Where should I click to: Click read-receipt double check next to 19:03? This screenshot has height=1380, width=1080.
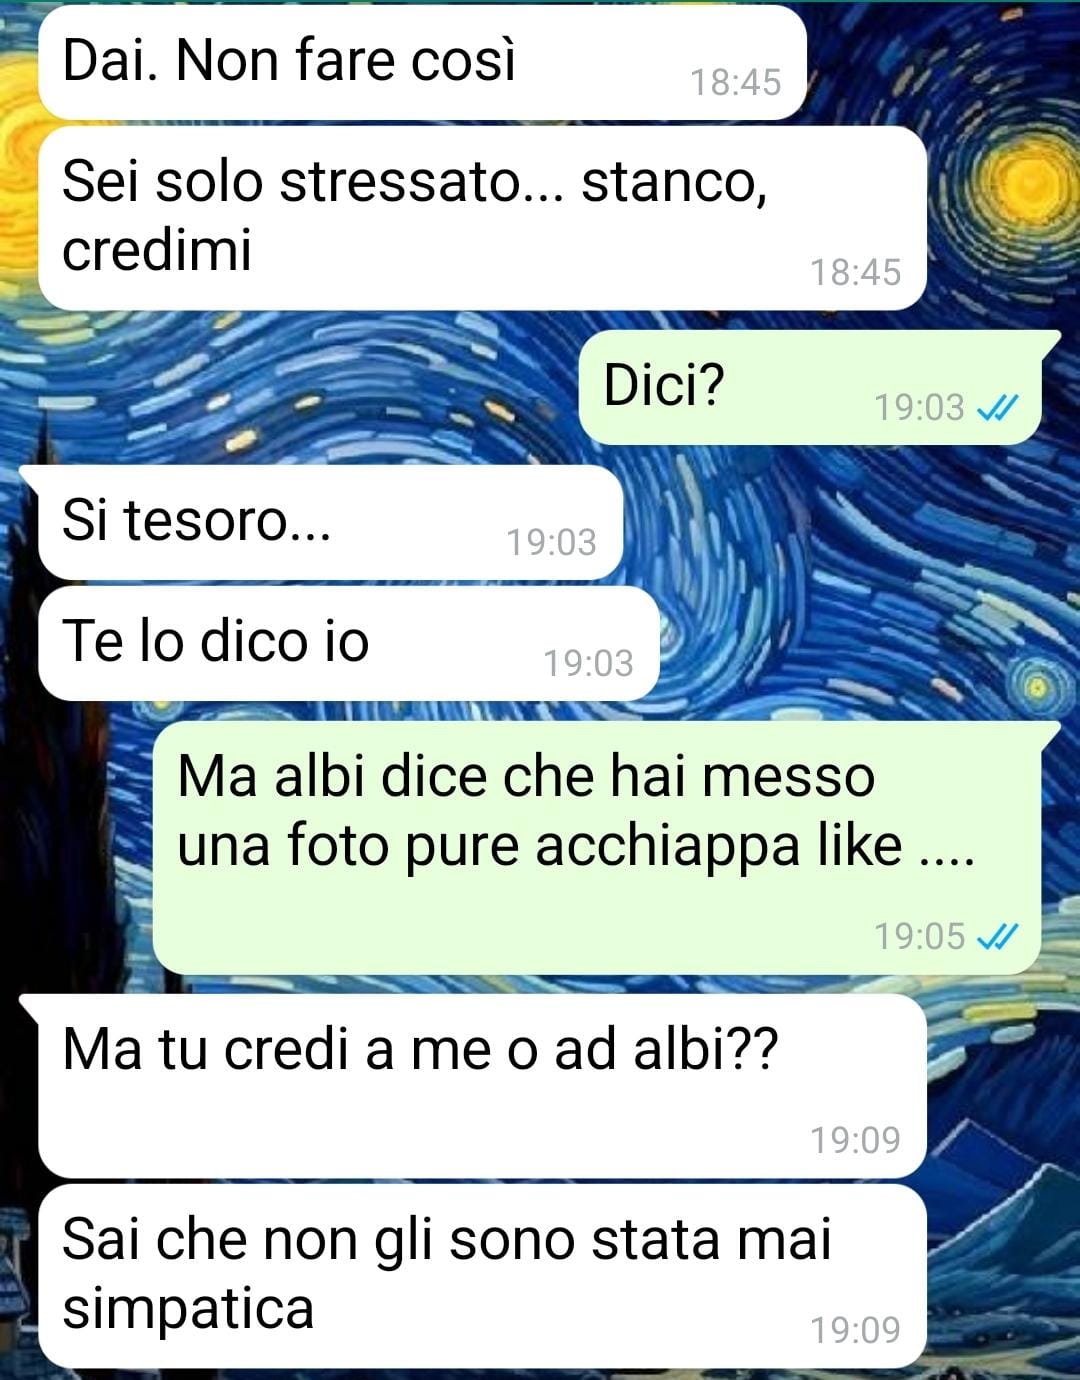(997, 407)
